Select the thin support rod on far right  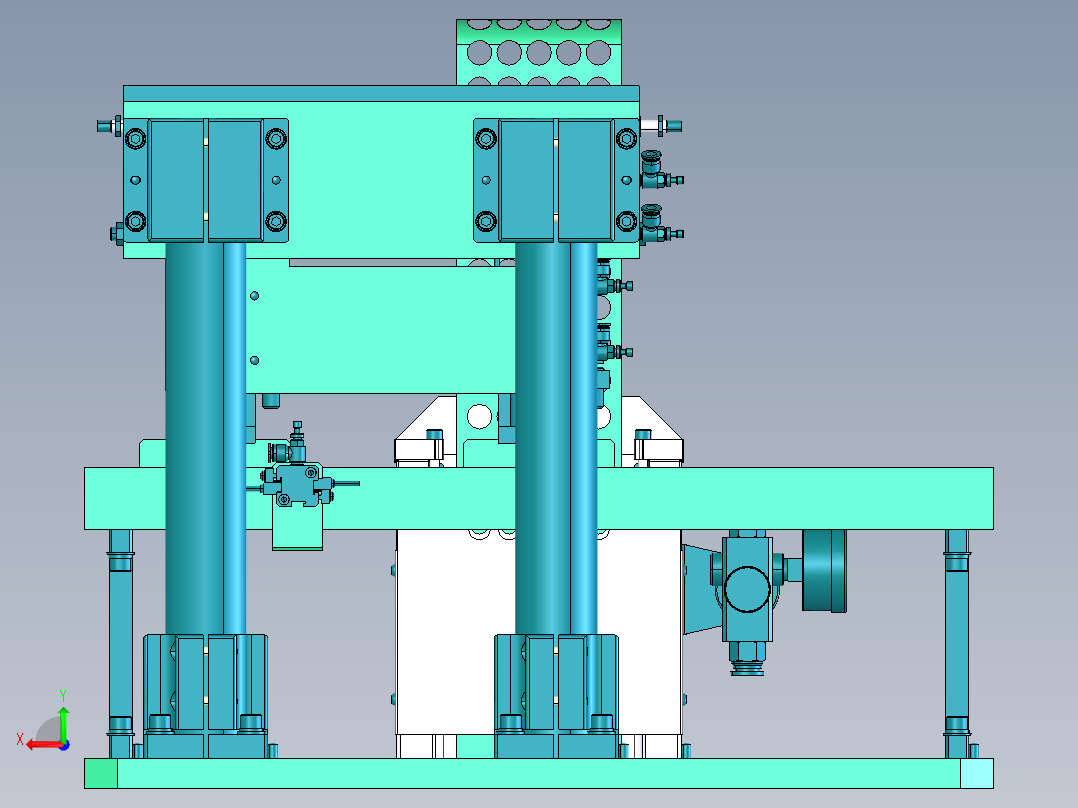(x=956, y=643)
